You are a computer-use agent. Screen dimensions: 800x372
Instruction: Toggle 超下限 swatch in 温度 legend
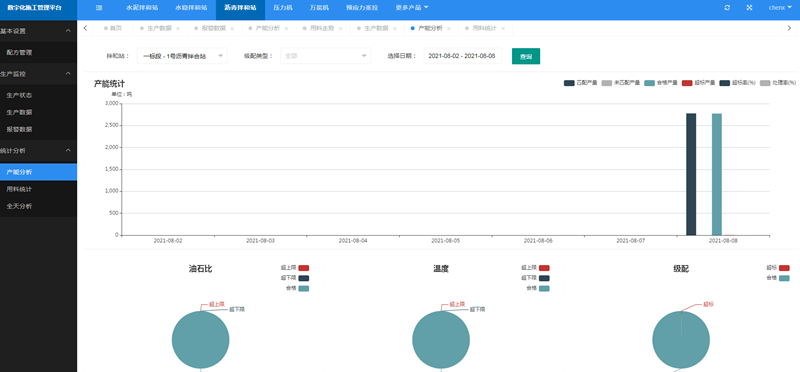tap(544, 278)
